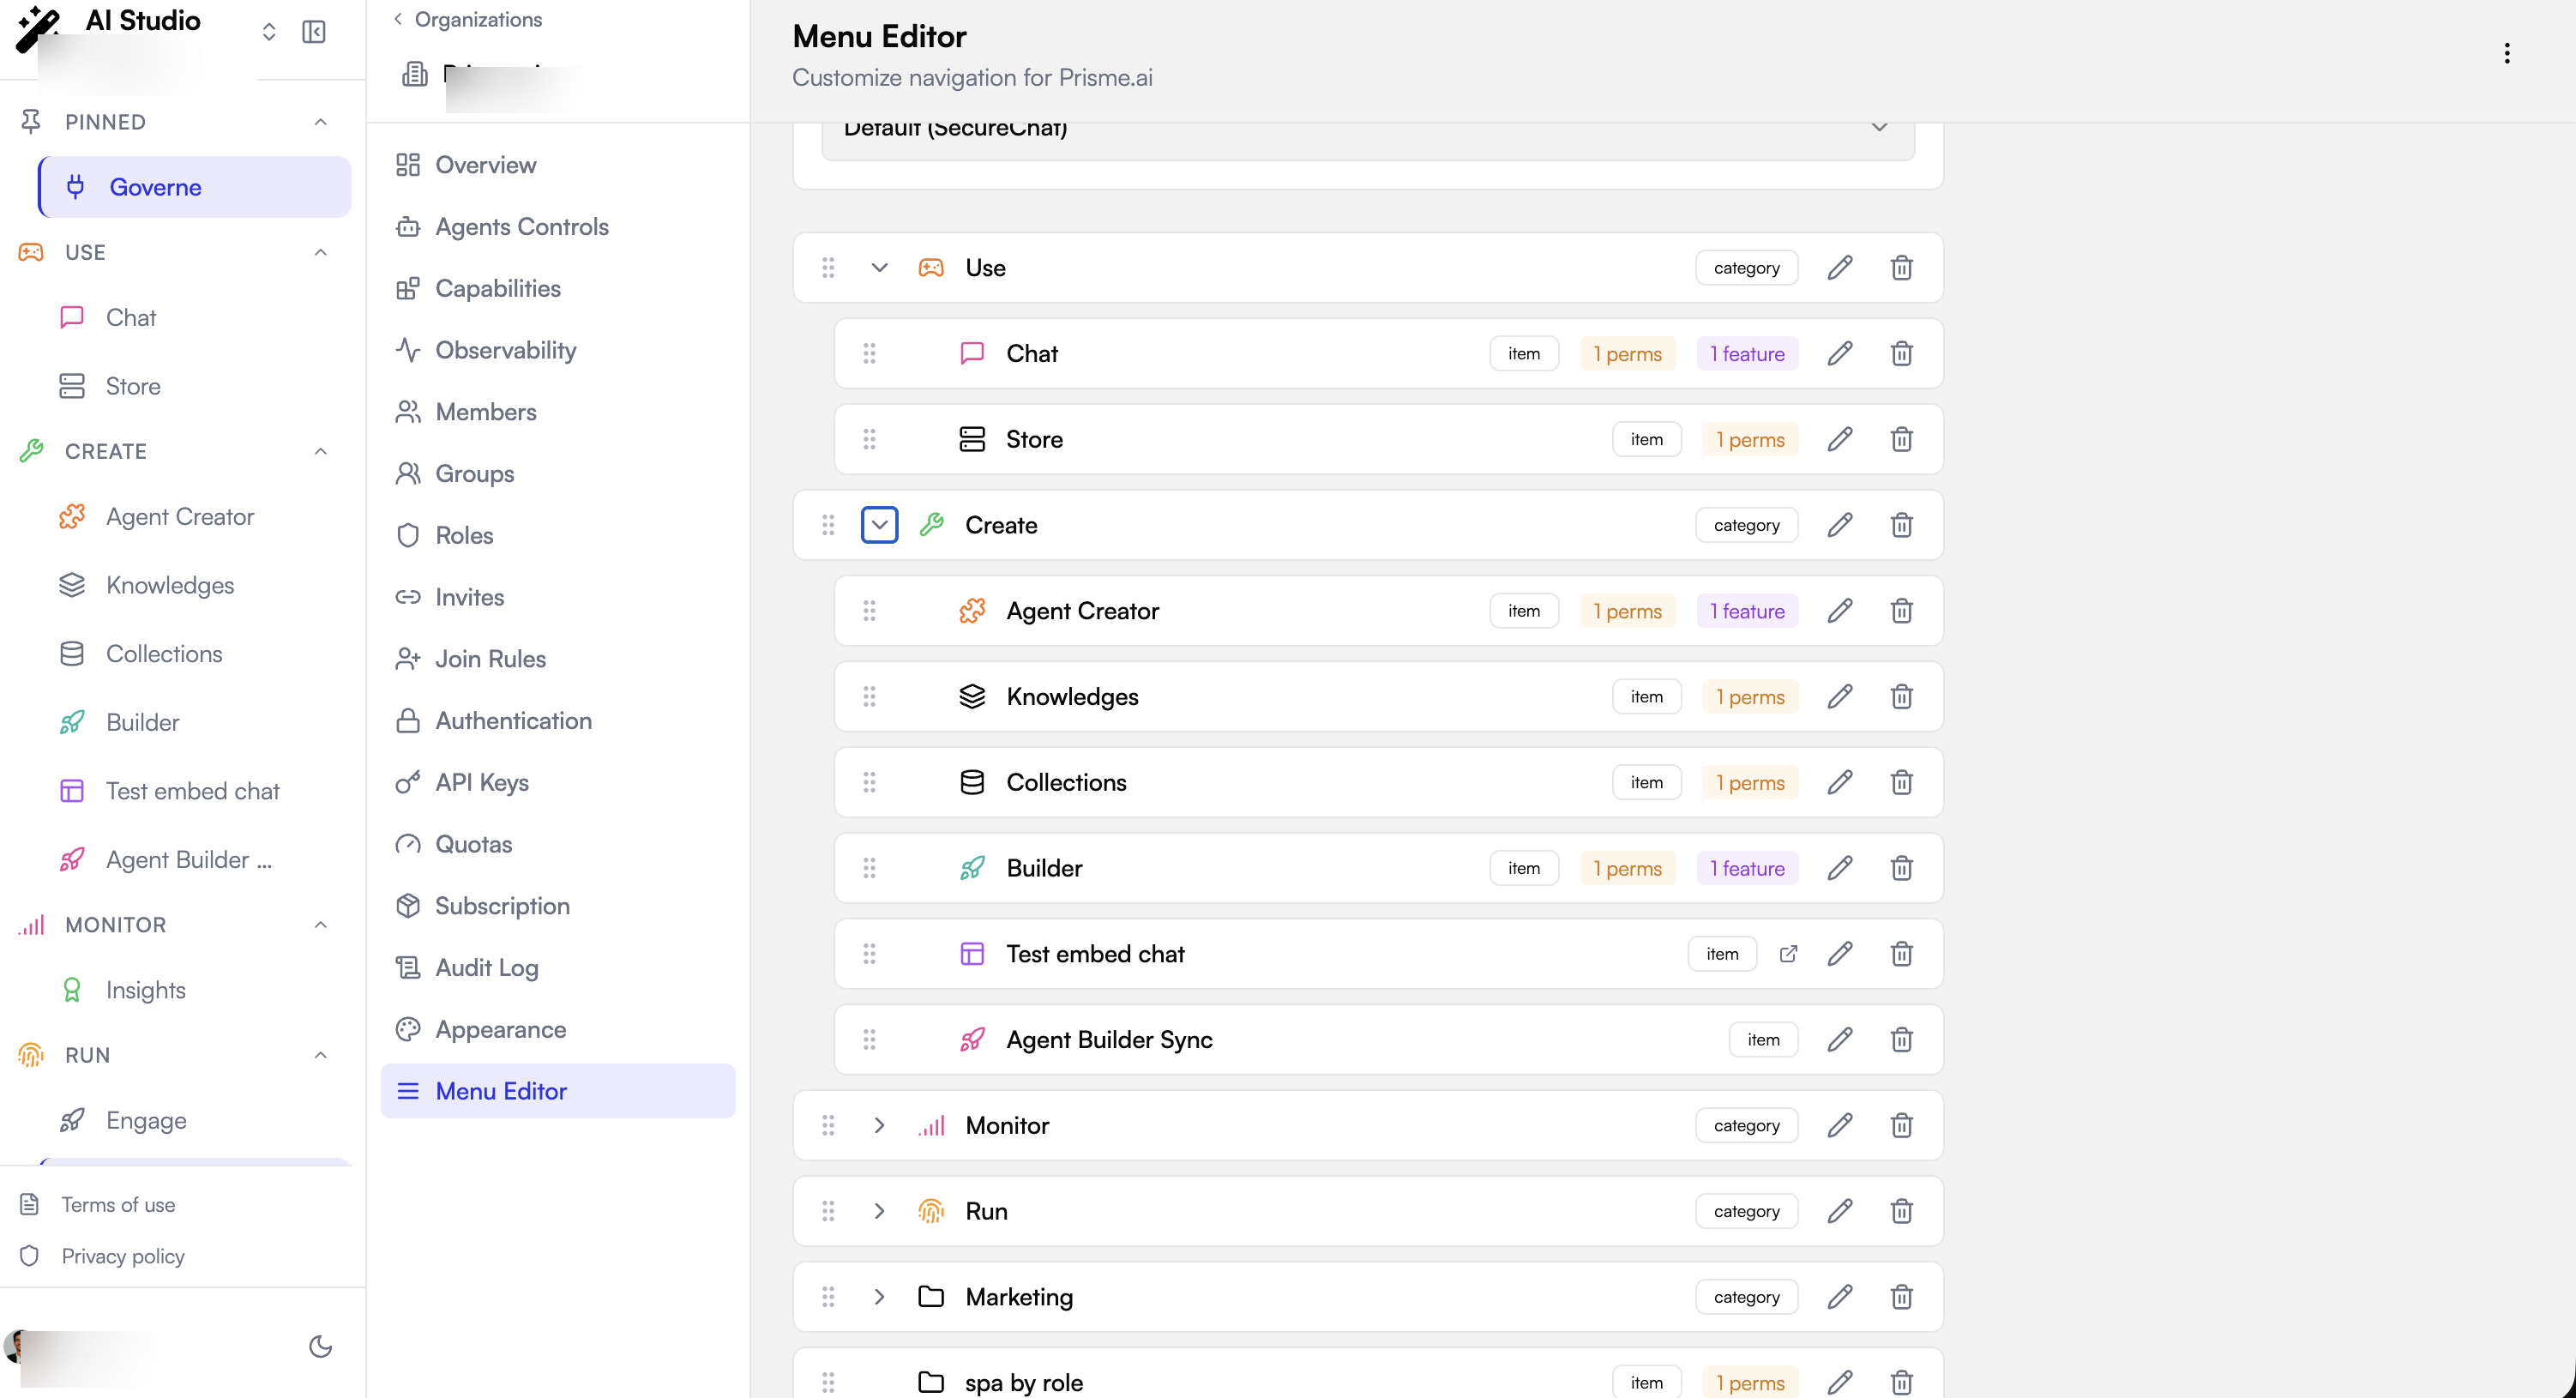Open Privacy policy link
Viewport: 2576px width, 1398px height.
122,1256
